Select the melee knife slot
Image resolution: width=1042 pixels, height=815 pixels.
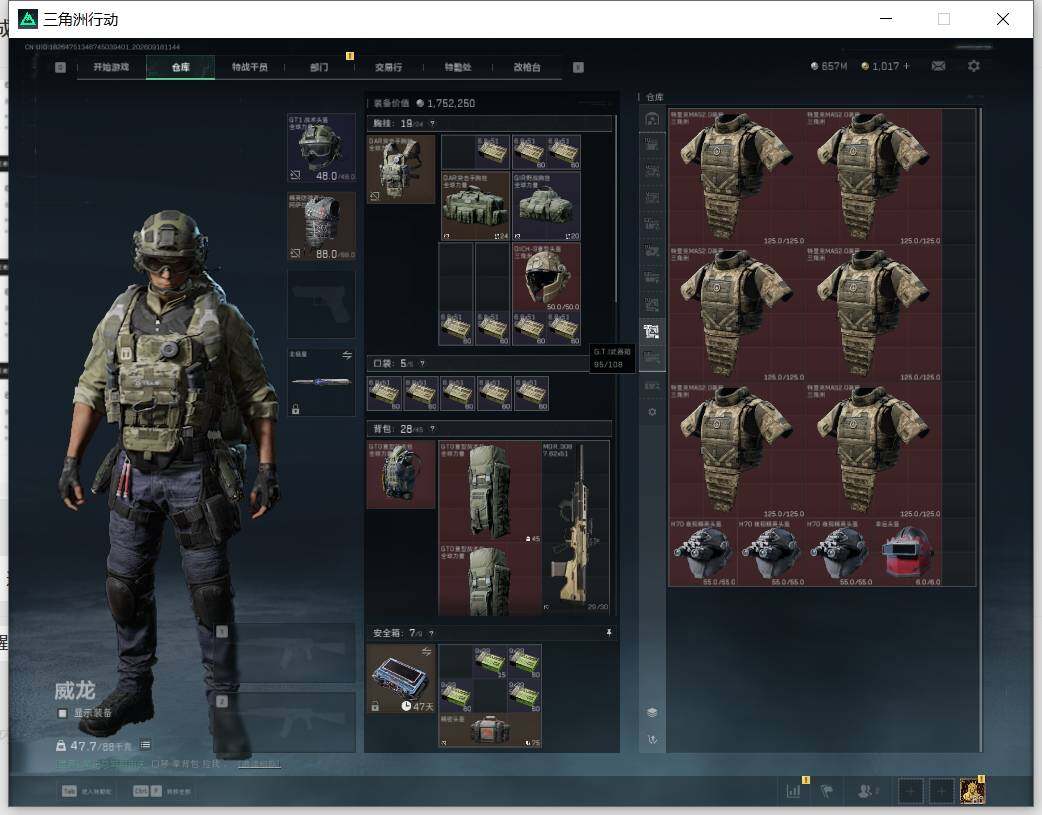coord(321,382)
